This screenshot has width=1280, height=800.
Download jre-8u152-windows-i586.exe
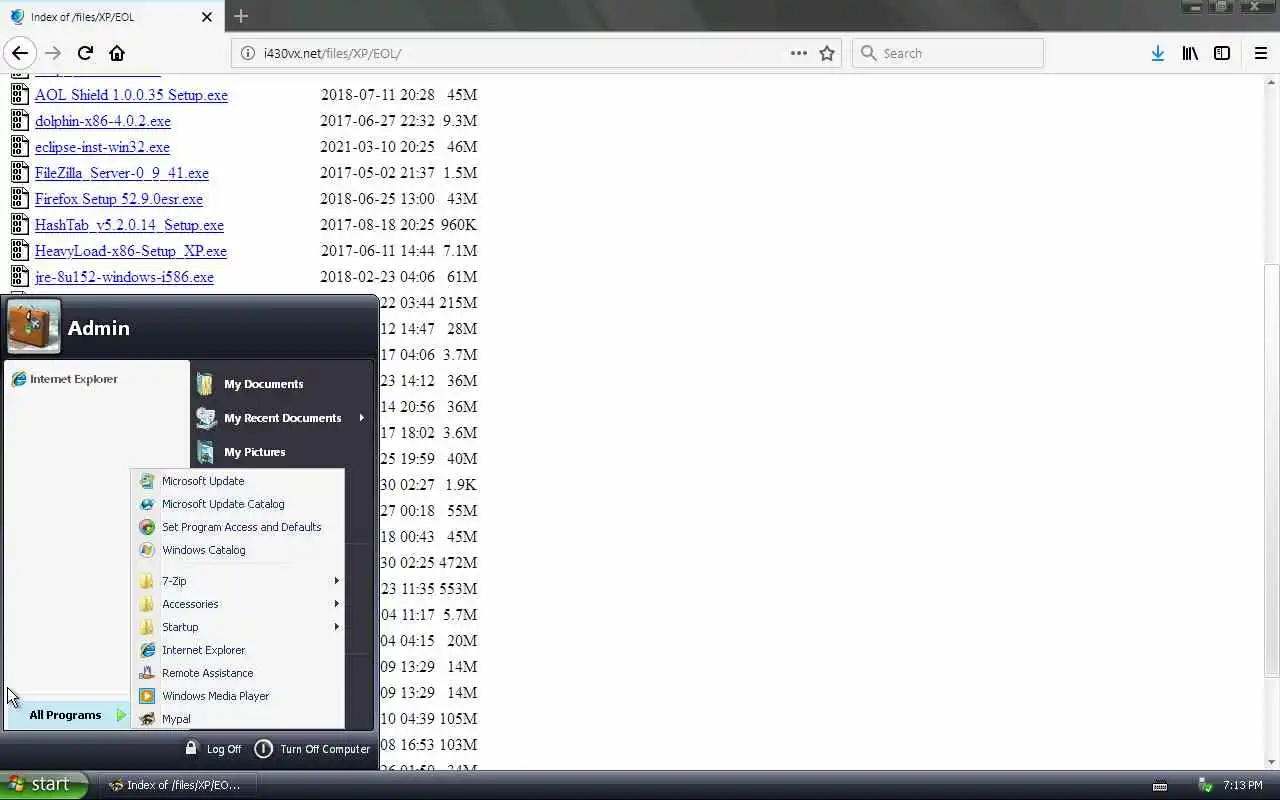coord(124,277)
